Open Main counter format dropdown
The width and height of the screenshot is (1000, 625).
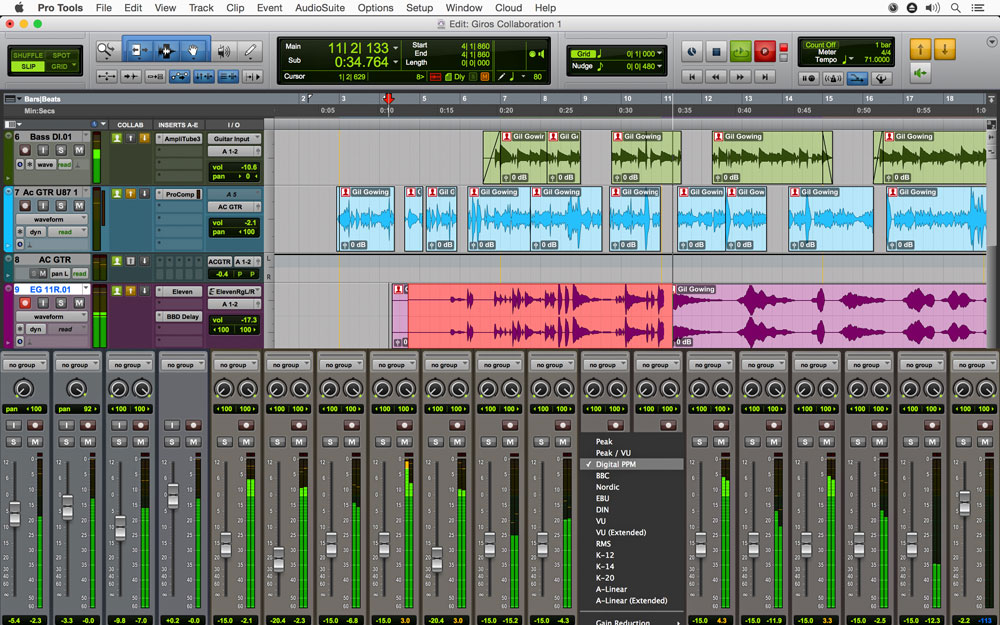396,48
